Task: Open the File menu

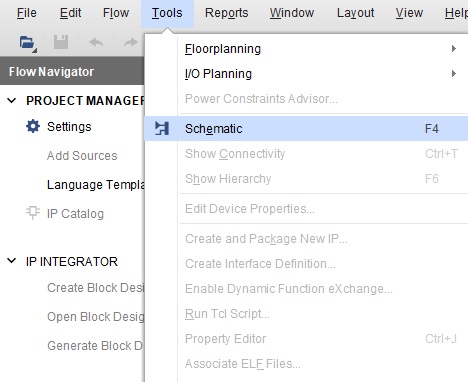Action: [27, 13]
